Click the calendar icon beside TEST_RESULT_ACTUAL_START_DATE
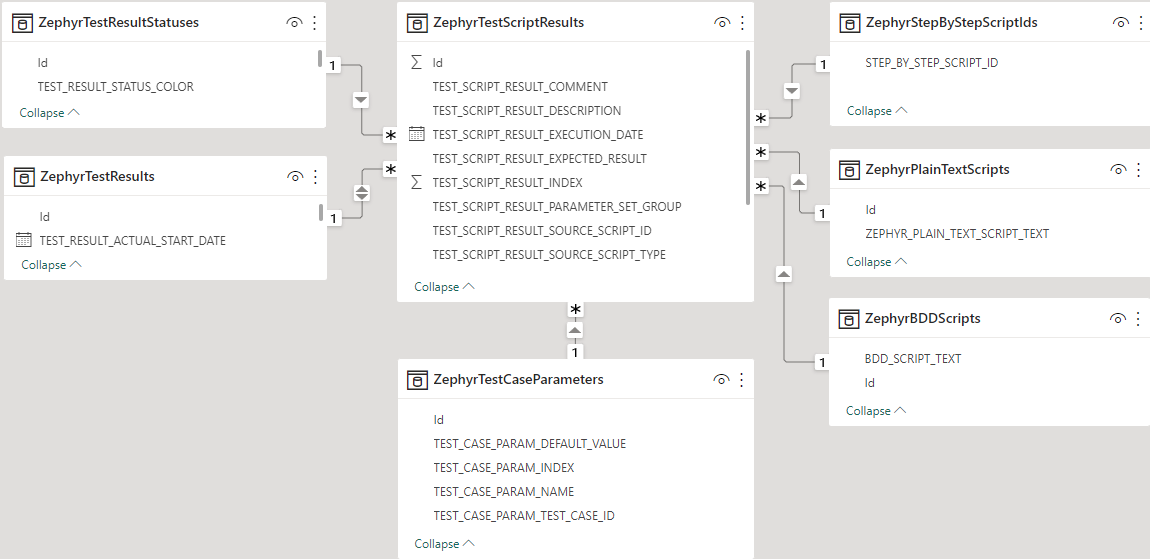This screenshot has width=1150, height=559. click(x=24, y=240)
